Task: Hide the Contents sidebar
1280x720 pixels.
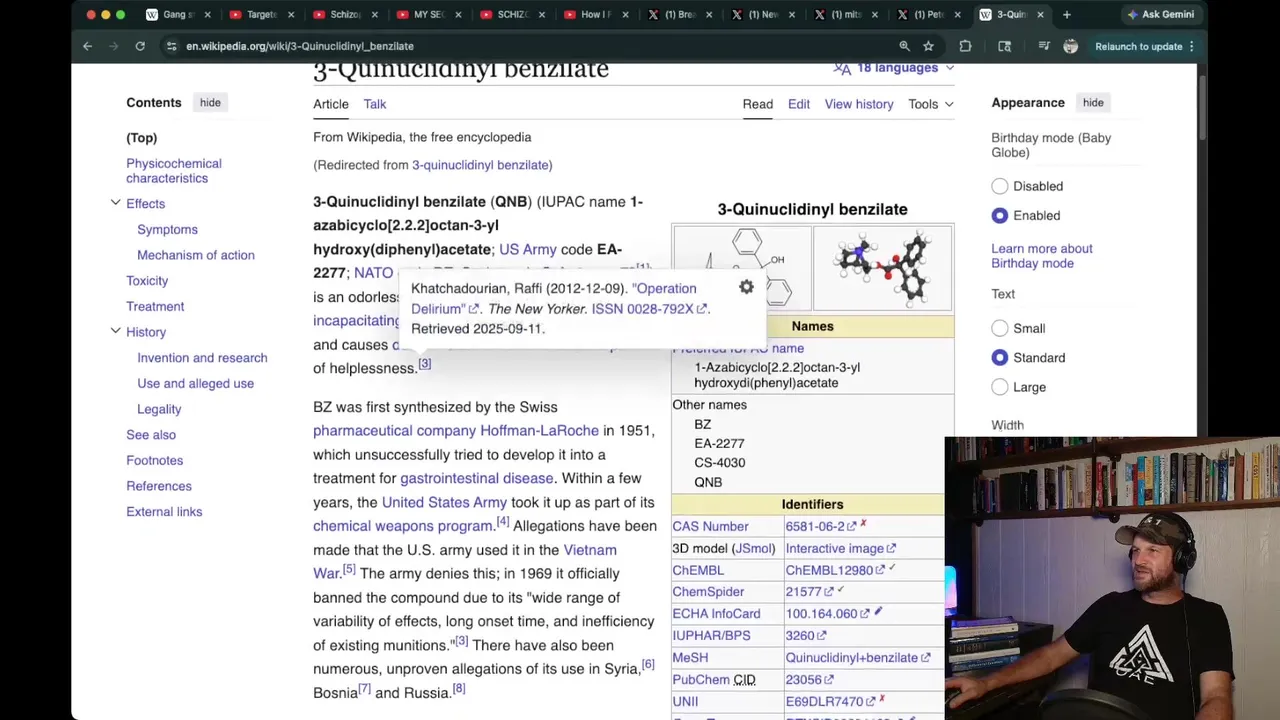Action: point(210,102)
